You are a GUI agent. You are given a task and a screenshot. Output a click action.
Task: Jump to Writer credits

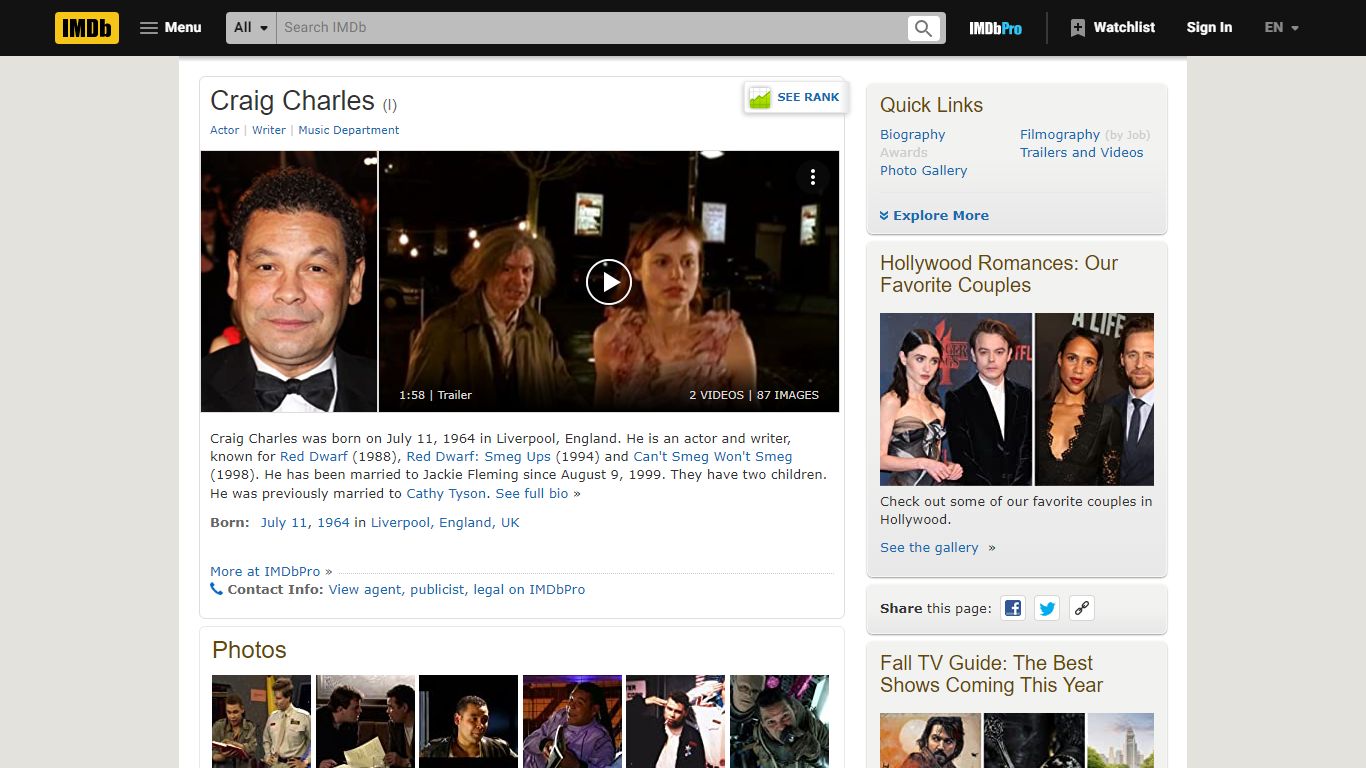(x=269, y=130)
